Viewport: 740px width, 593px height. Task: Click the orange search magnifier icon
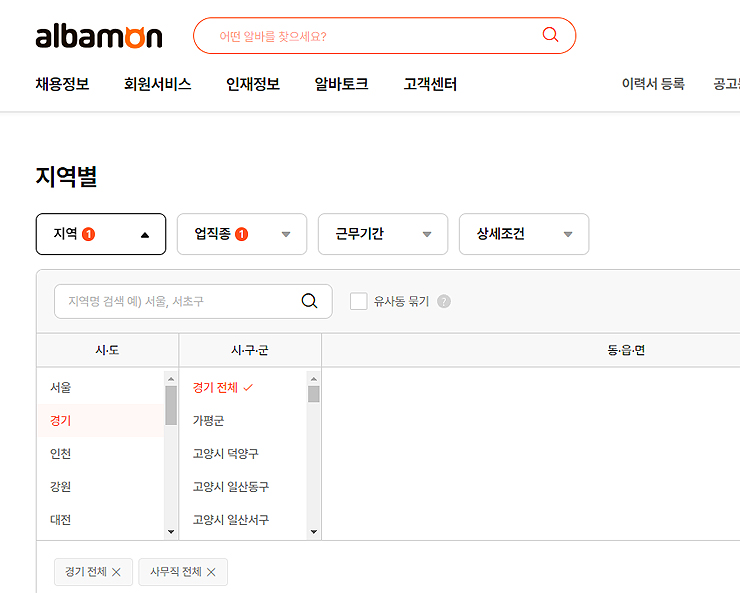point(550,34)
